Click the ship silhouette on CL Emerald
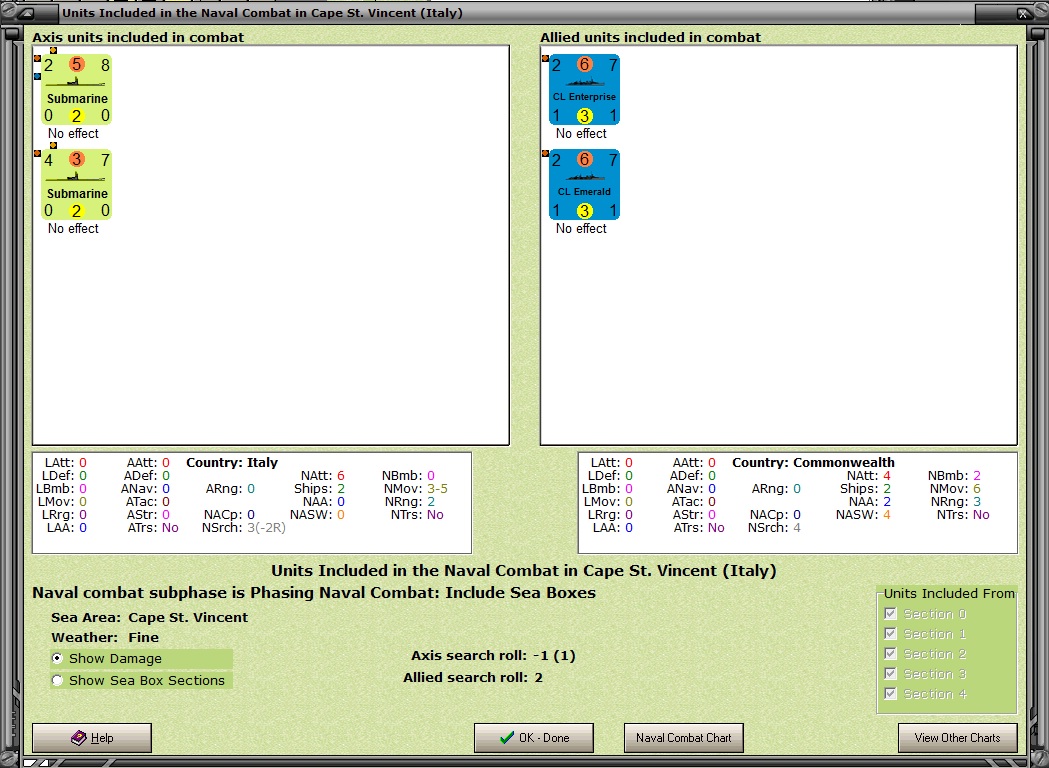 click(584, 177)
